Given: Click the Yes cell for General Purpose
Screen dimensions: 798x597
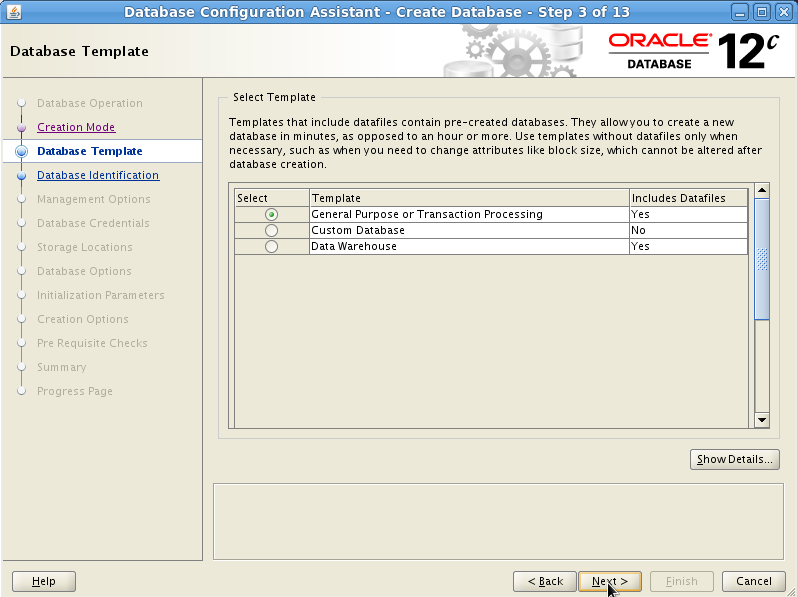Looking at the screenshot, I should coord(689,214).
